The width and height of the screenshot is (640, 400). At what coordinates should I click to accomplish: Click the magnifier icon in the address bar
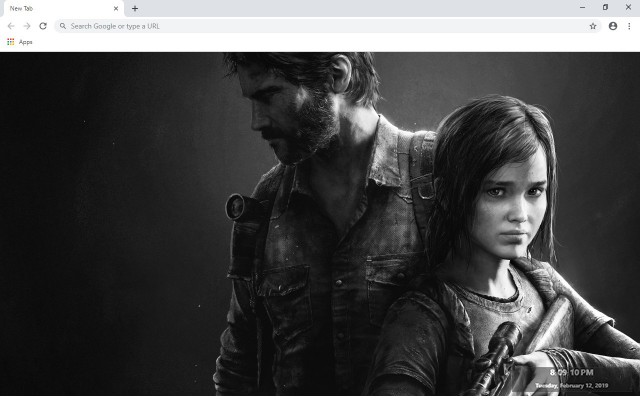[63, 26]
